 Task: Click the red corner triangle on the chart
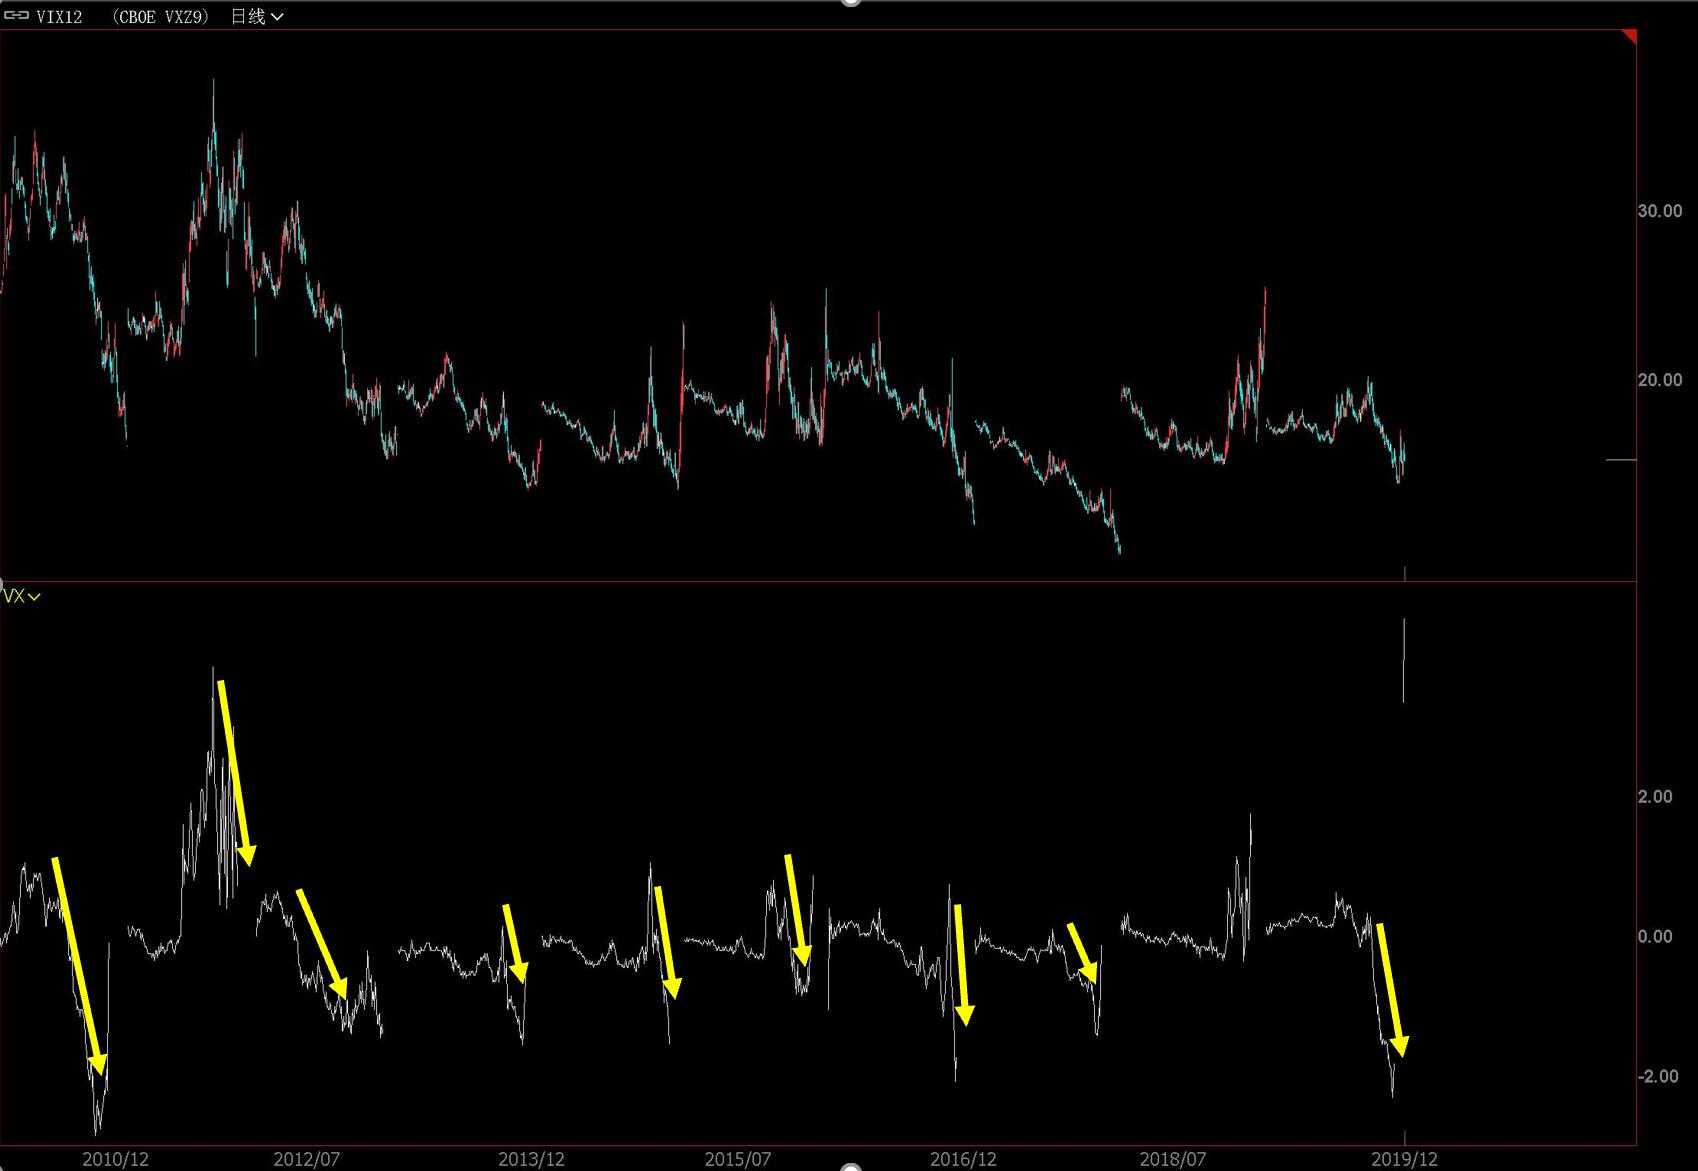(x=1630, y=37)
